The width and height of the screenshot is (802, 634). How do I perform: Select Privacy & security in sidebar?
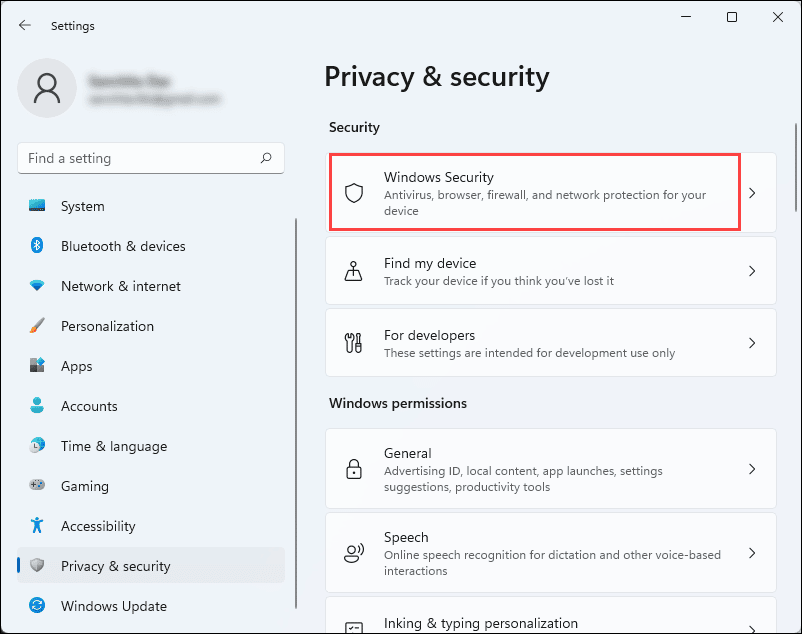click(151, 565)
